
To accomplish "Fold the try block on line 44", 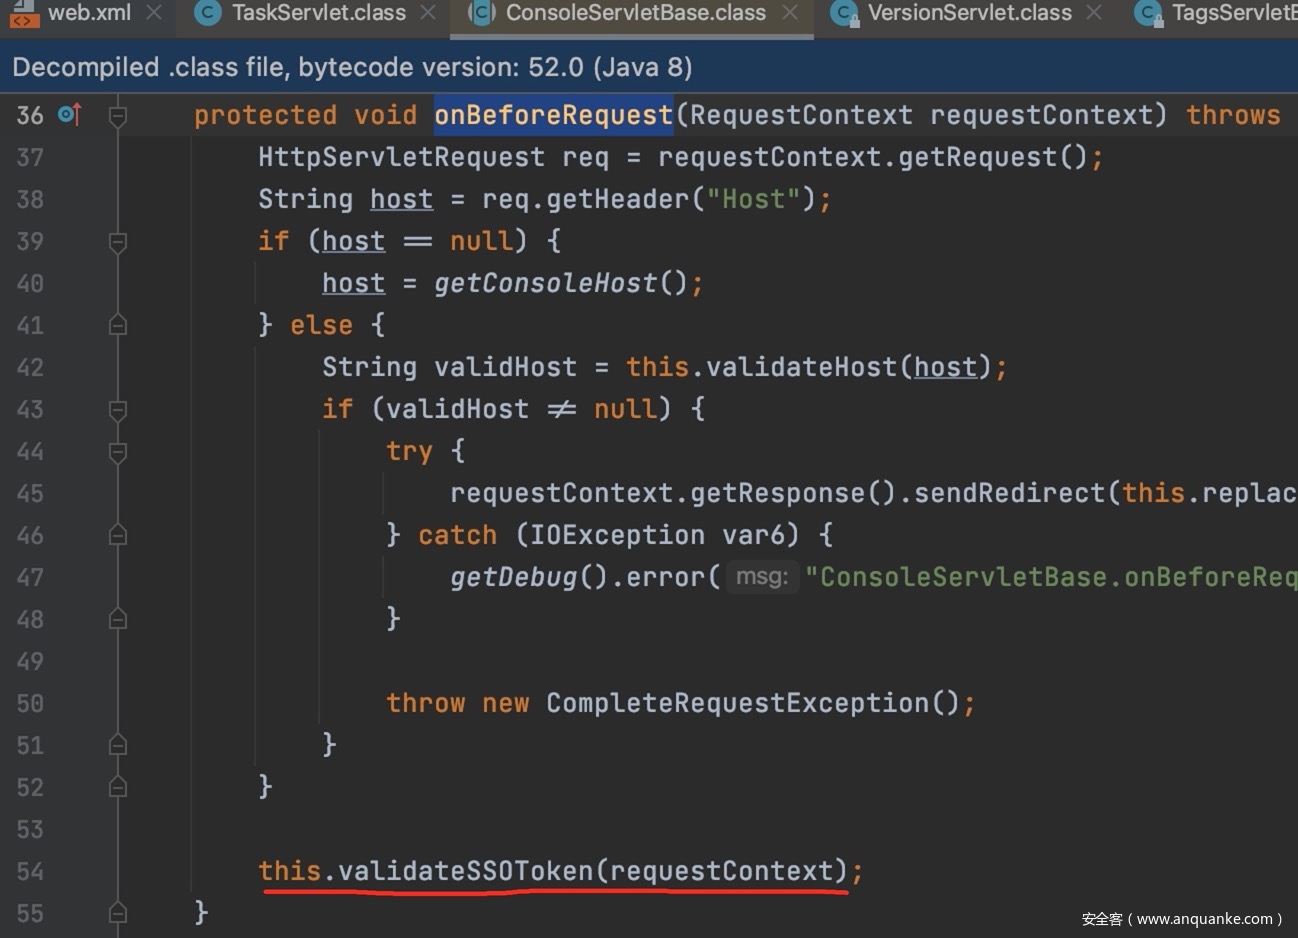I will point(117,452).
